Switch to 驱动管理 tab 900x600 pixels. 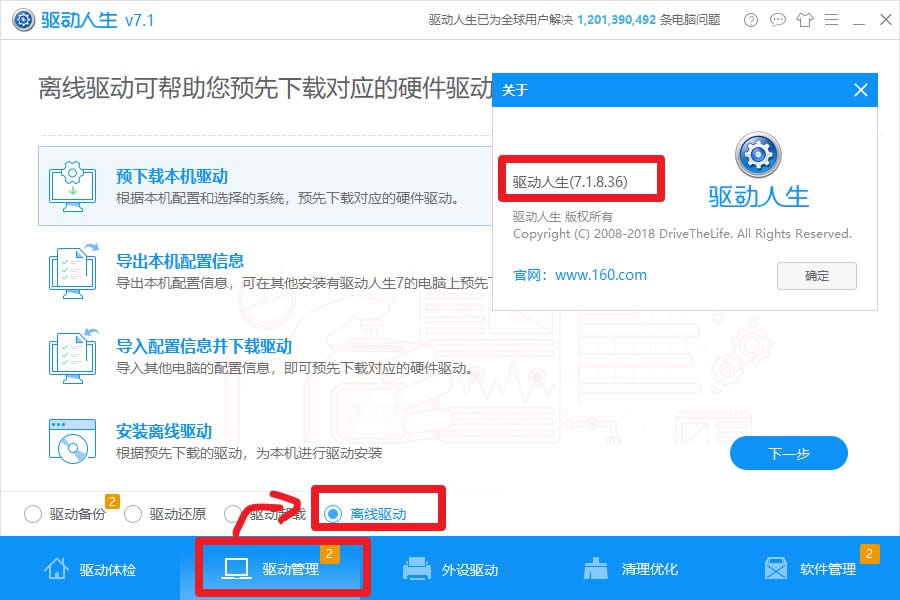point(270,568)
